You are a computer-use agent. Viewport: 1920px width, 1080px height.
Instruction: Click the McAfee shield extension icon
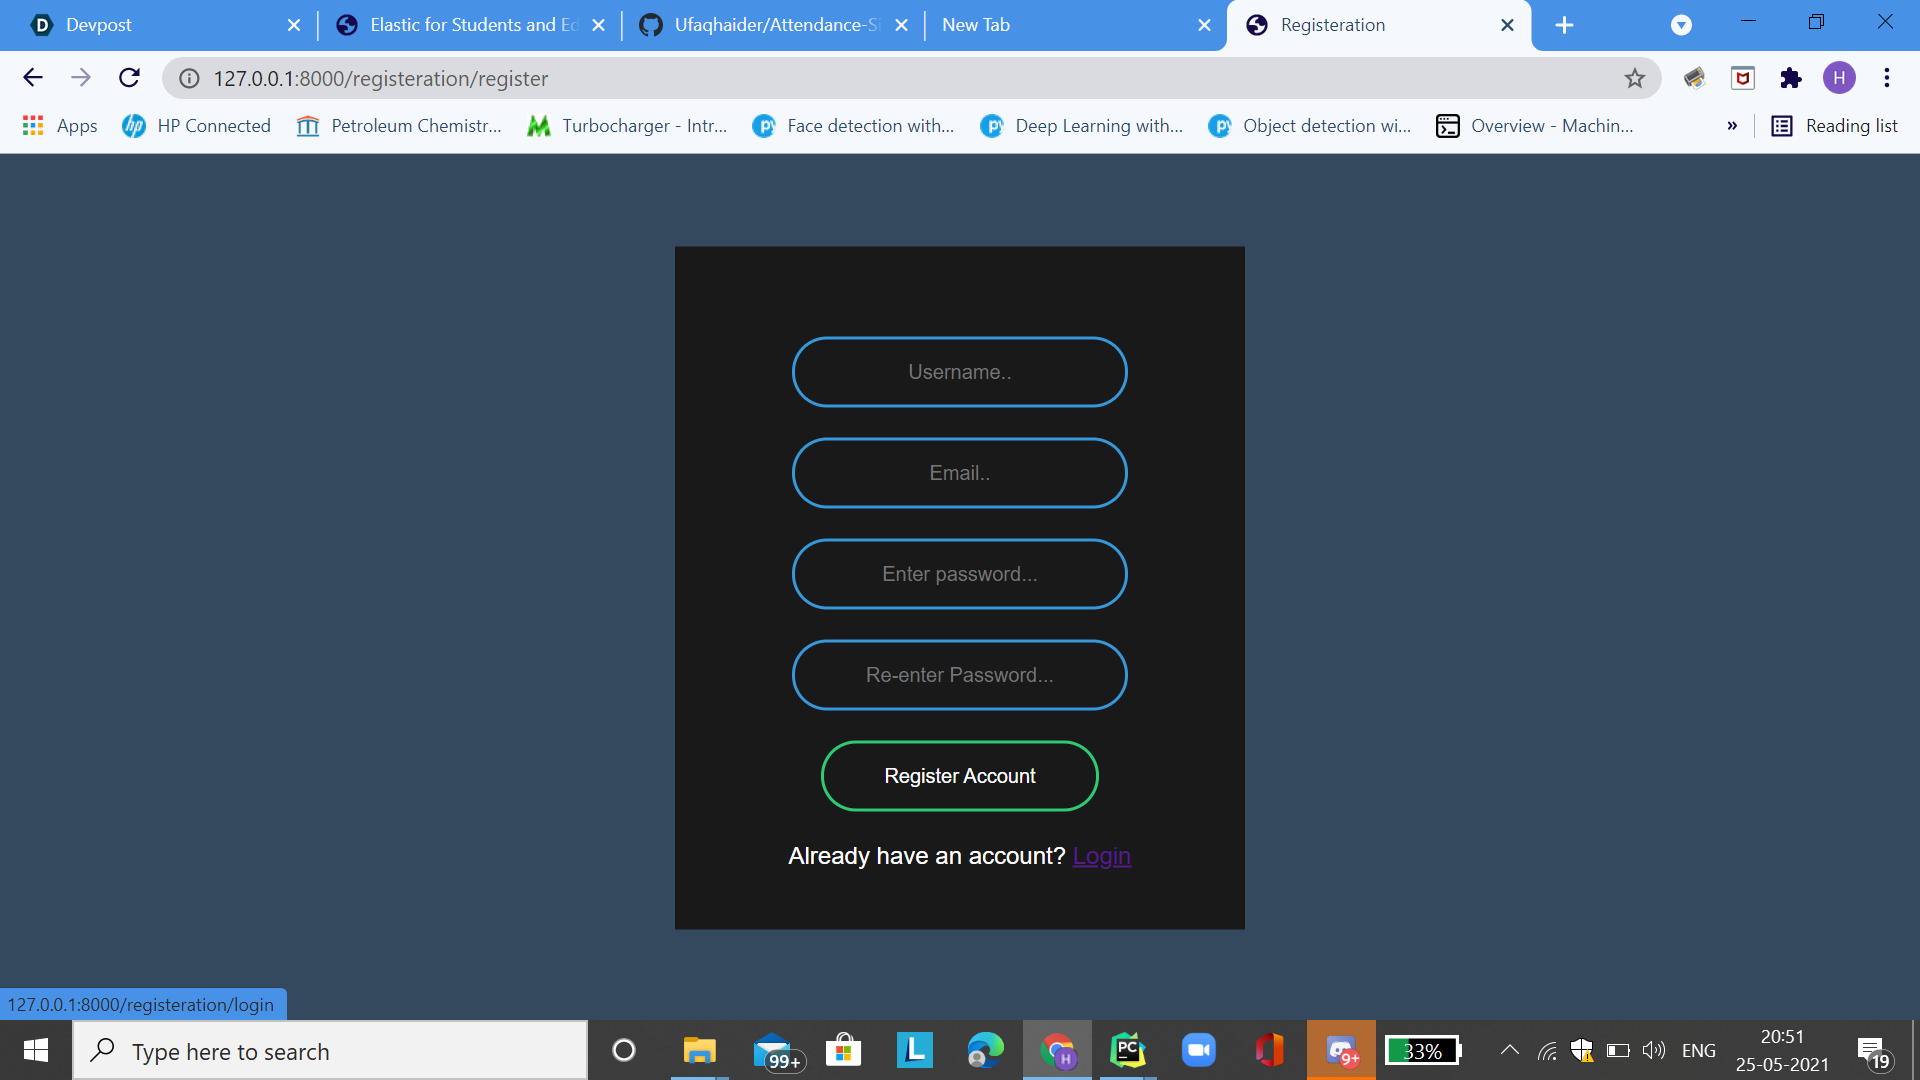(1743, 78)
